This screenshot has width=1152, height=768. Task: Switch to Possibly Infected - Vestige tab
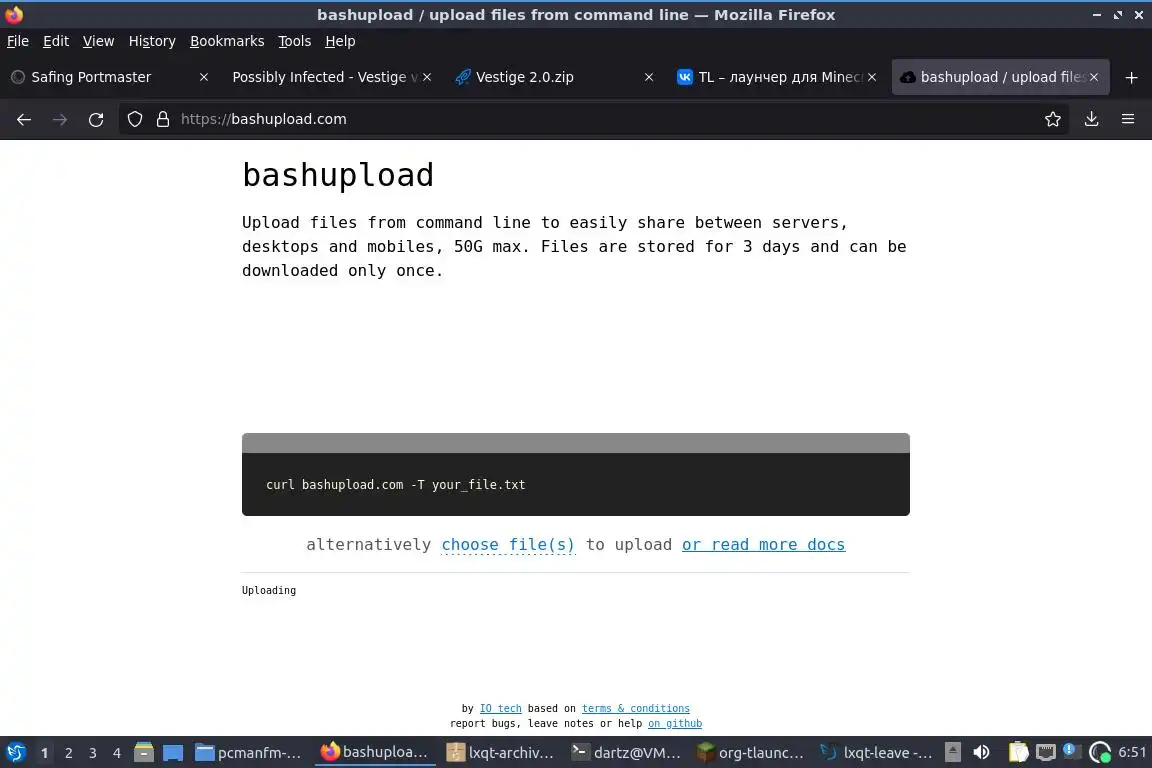point(327,77)
